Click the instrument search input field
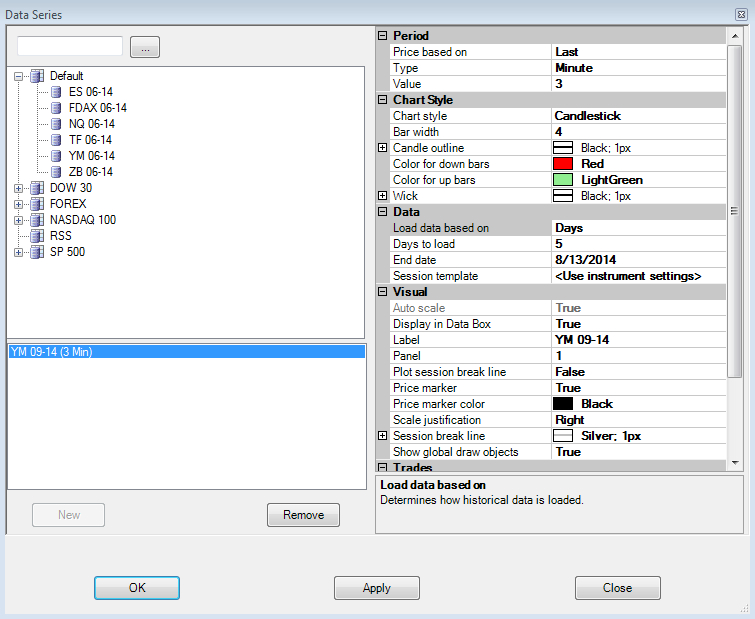 (70, 47)
